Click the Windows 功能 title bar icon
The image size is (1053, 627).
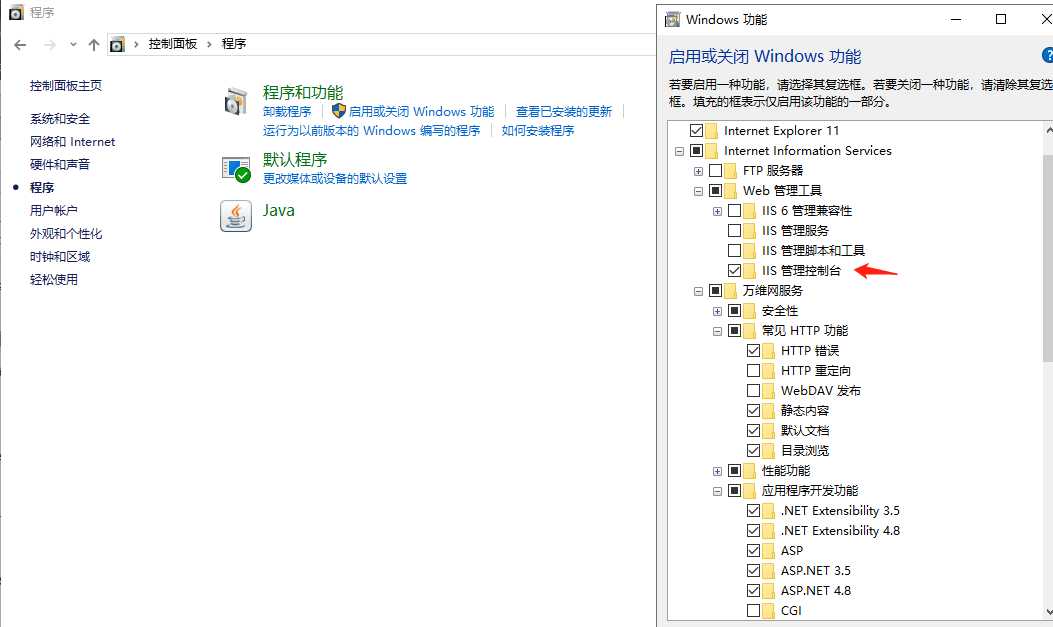click(x=672, y=19)
